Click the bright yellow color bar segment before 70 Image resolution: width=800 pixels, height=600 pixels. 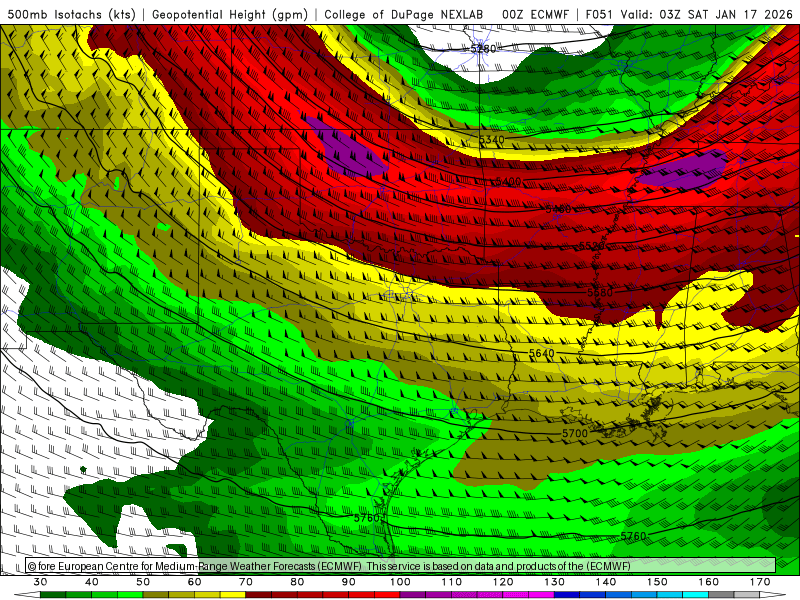click(x=233, y=596)
